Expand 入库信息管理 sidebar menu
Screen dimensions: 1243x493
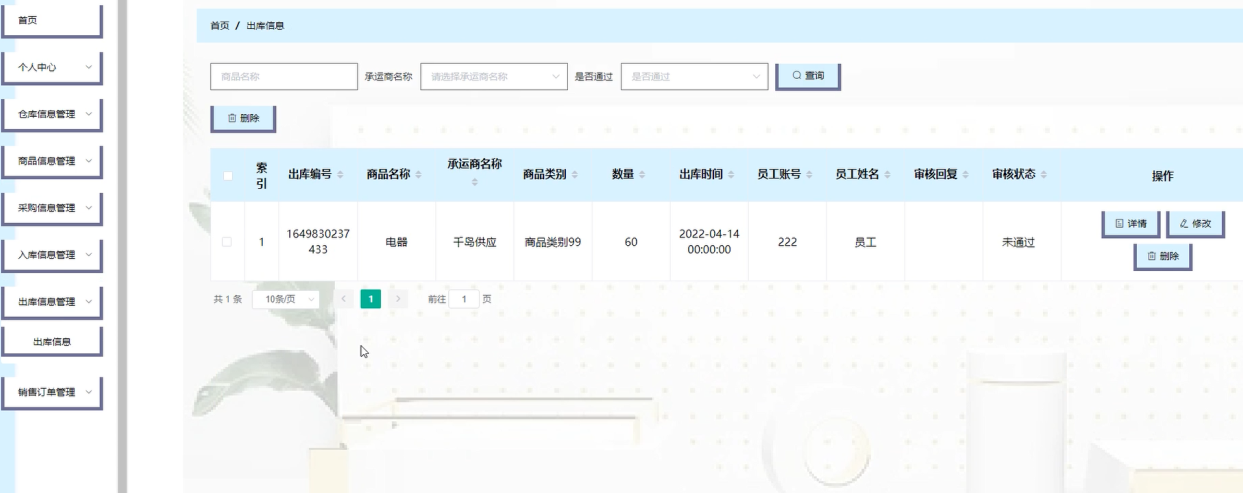[53, 255]
